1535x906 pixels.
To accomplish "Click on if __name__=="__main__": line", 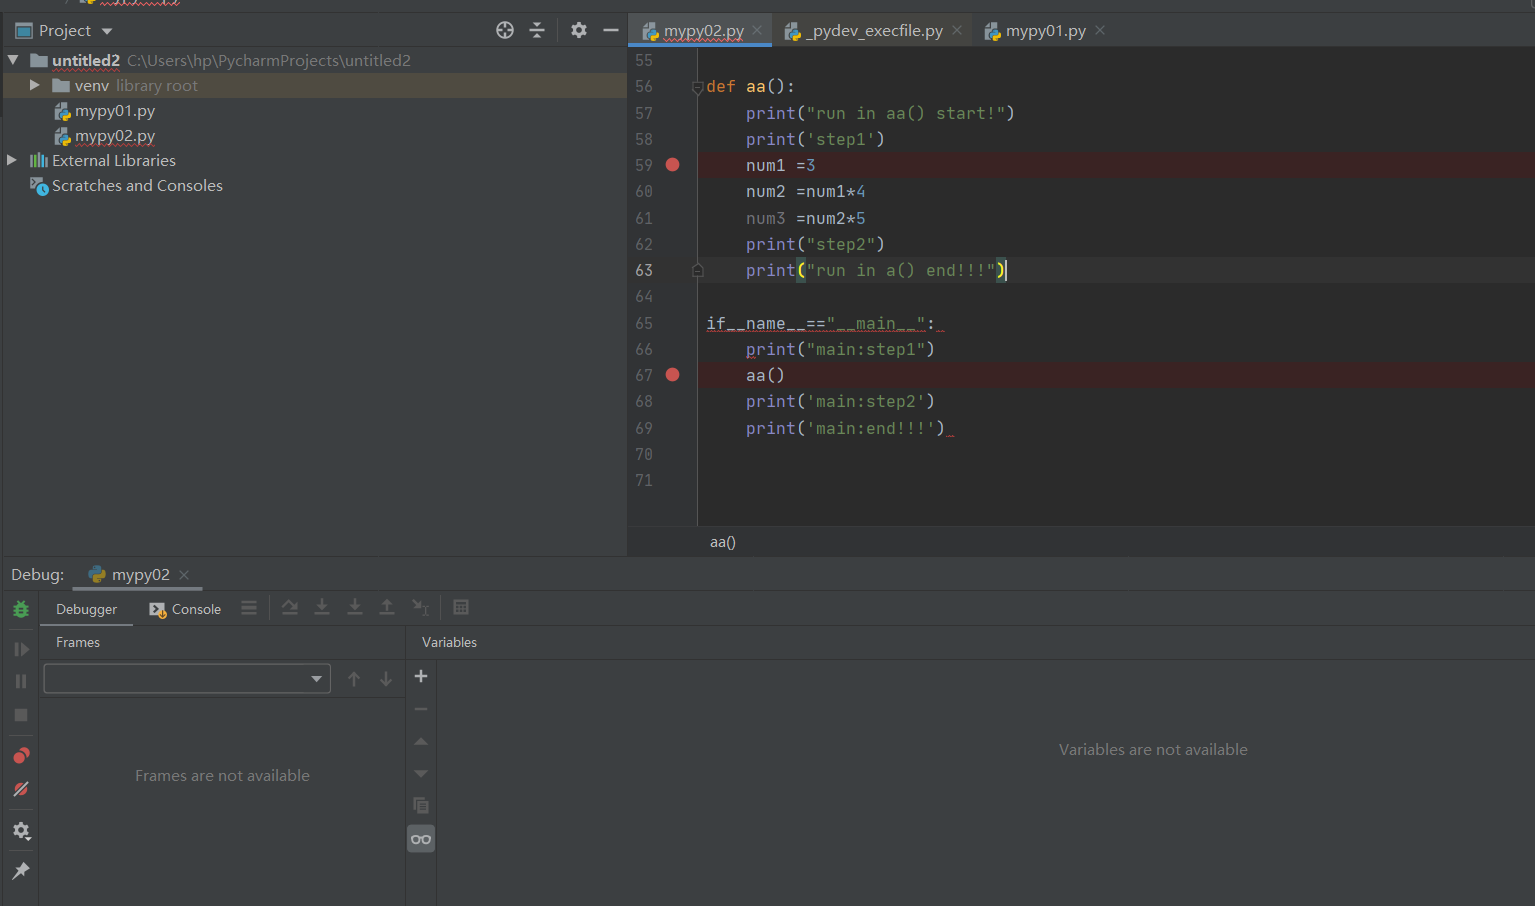I will click(x=821, y=323).
